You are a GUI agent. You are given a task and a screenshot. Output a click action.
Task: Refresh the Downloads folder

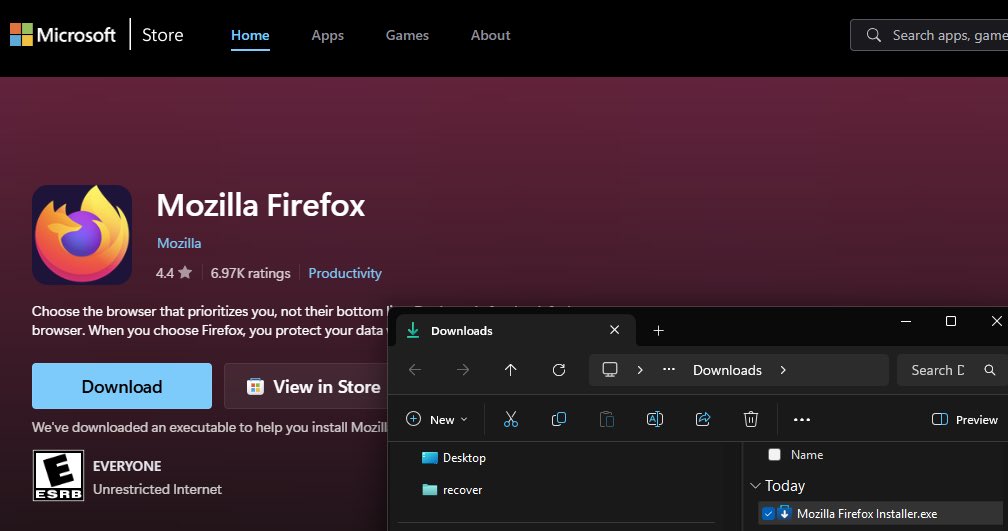tap(559, 370)
